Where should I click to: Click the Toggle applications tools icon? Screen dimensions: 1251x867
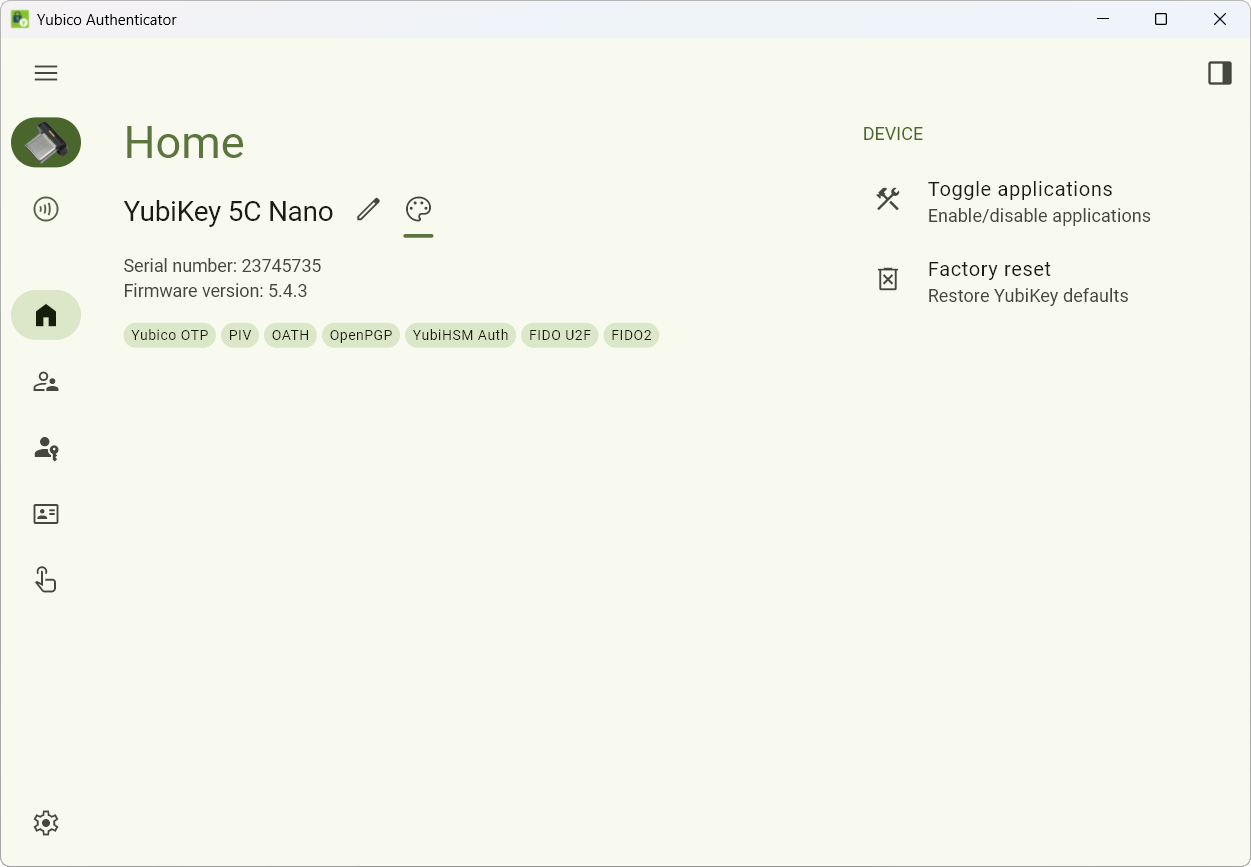click(888, 199)
